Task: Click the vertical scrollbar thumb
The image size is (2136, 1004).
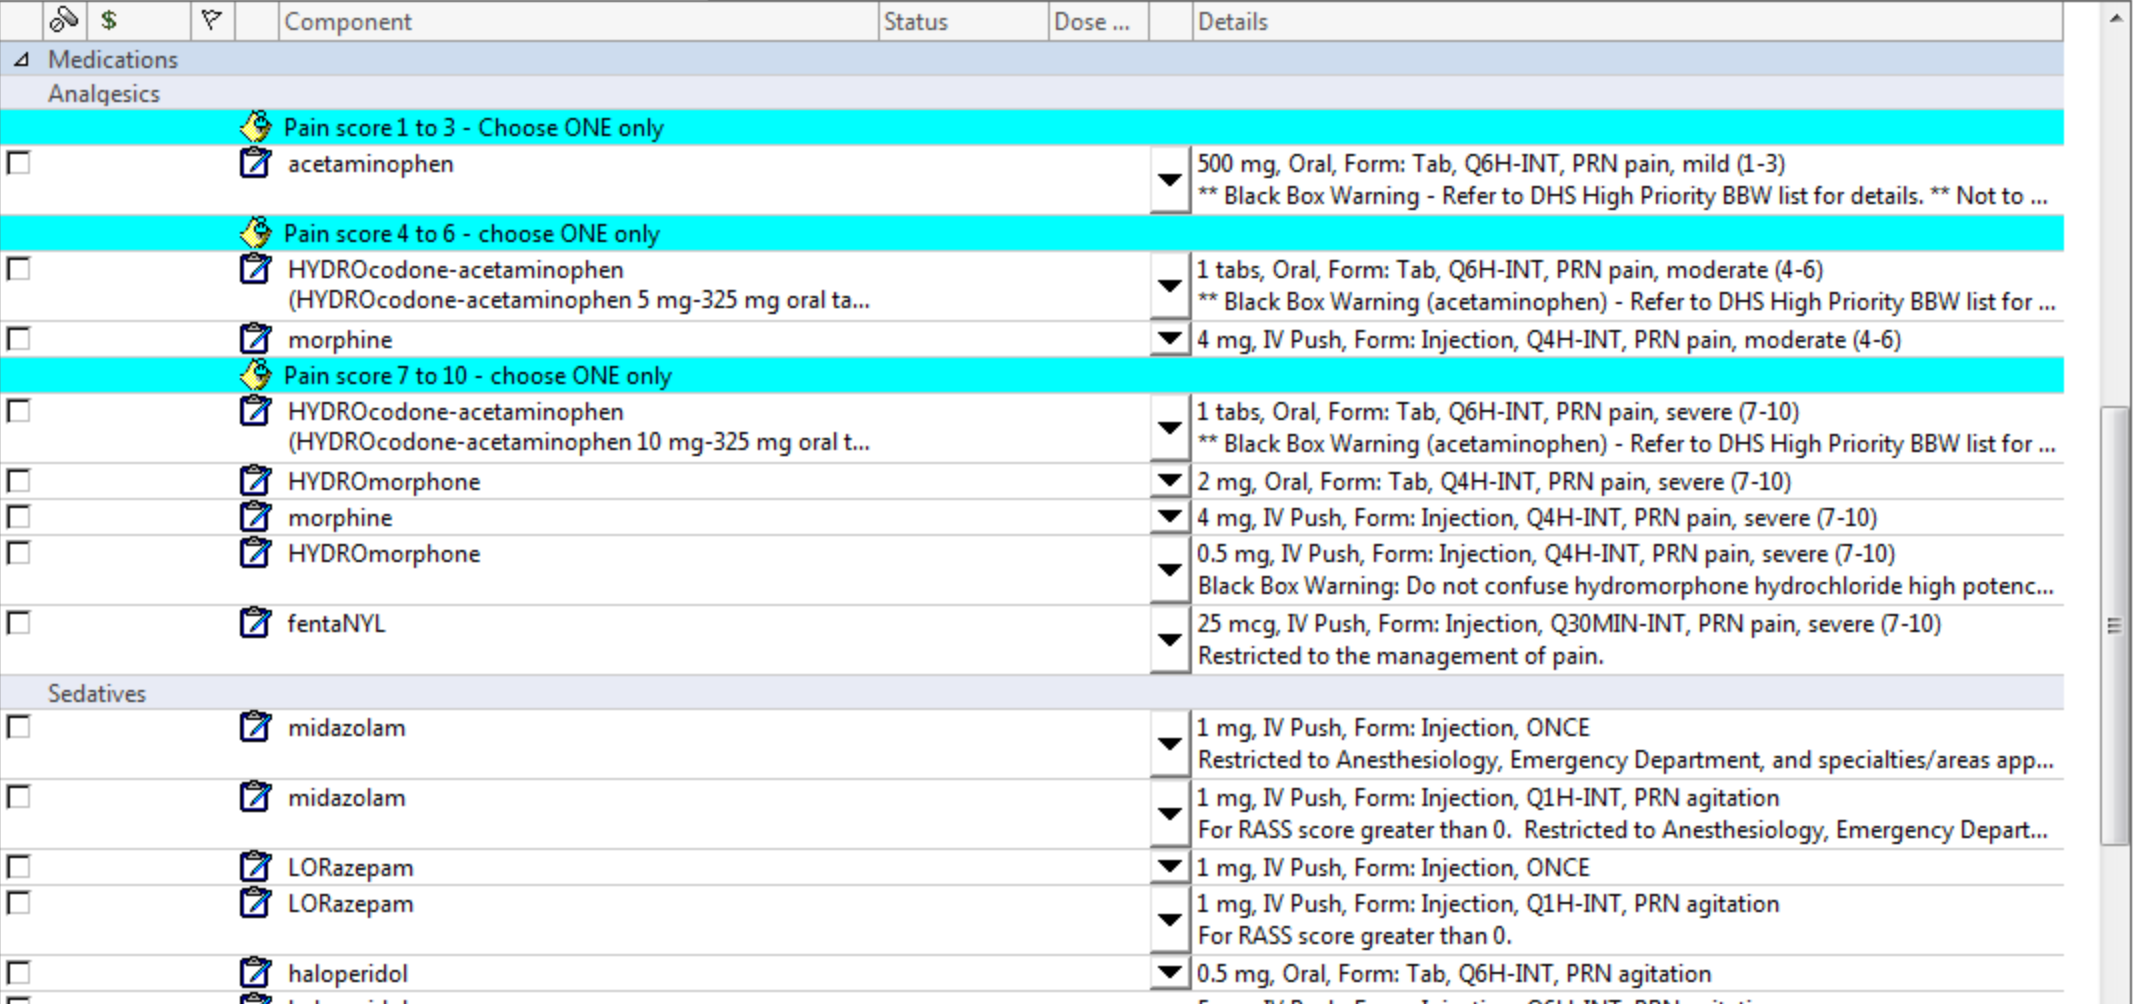Action: [x=2114, y=625]
